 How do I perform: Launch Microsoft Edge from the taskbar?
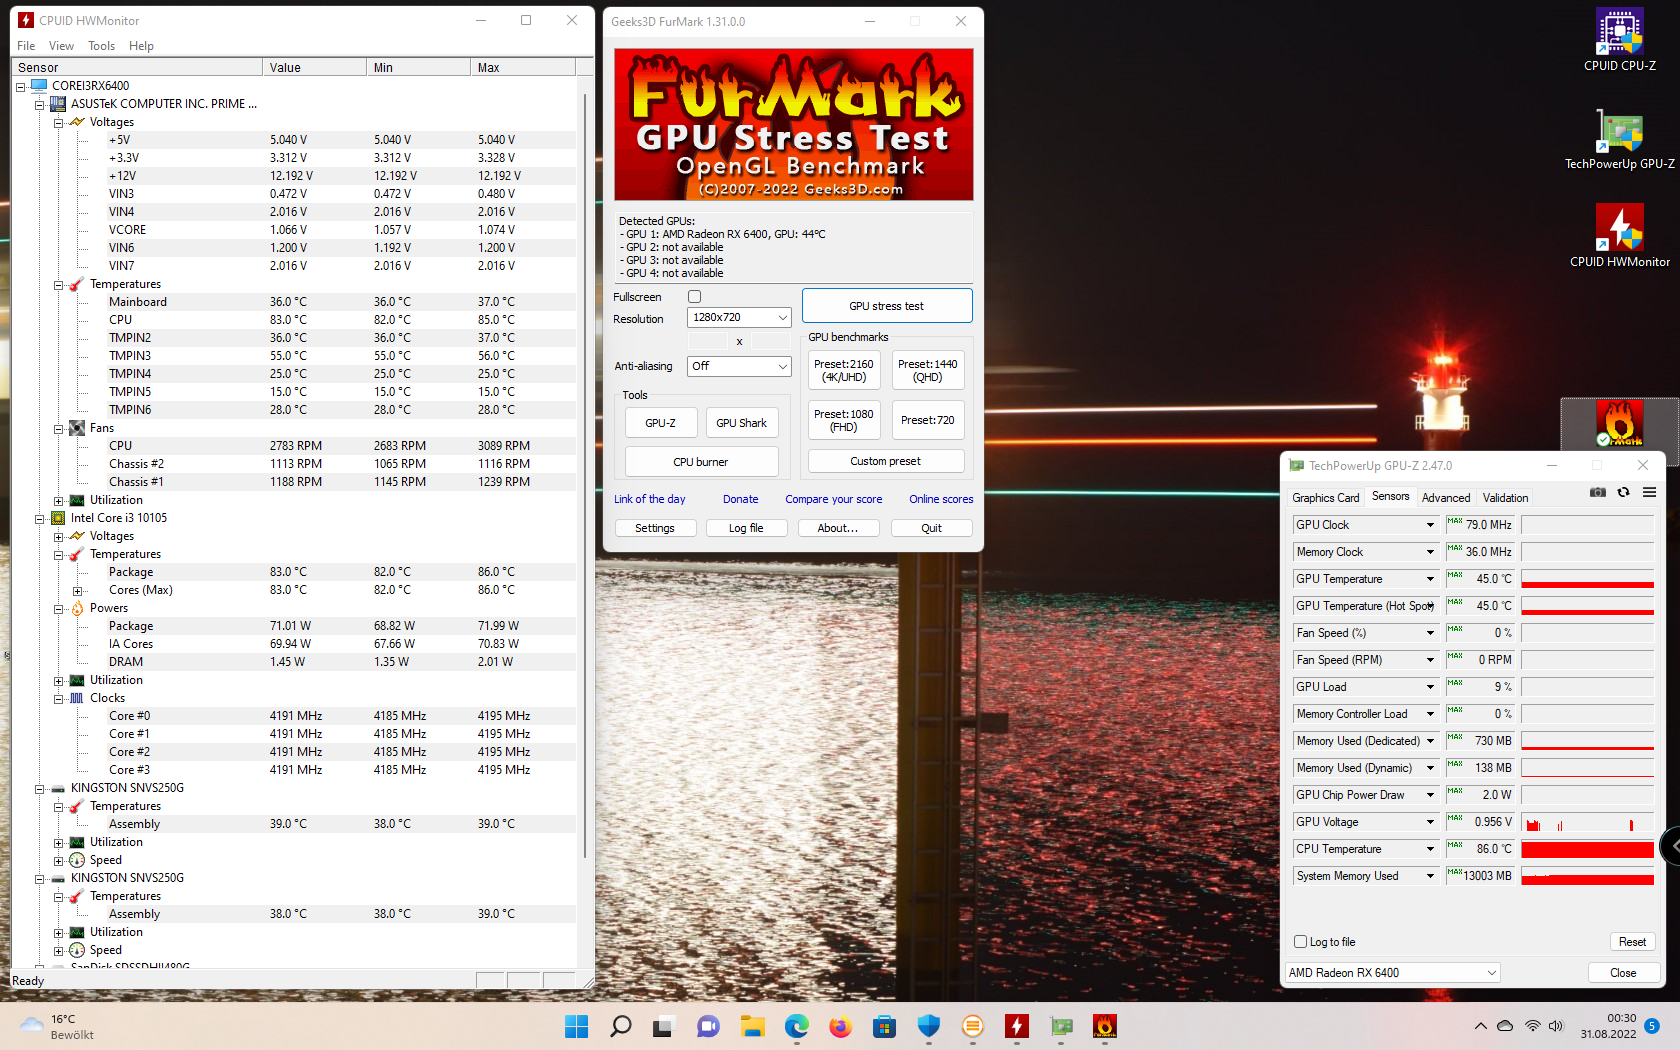click(x=796, y=1026)
